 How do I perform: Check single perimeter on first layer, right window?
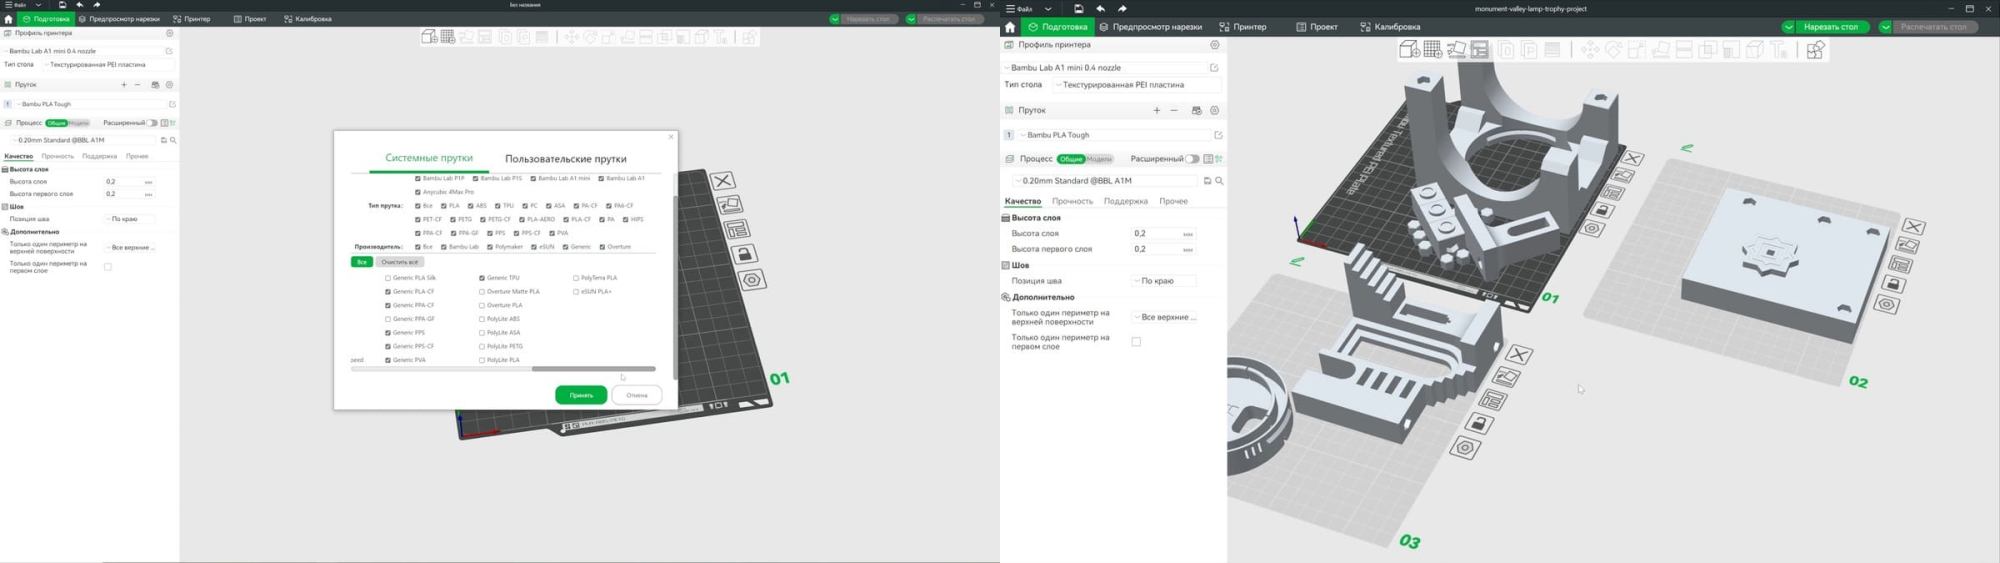(1136, 342)
